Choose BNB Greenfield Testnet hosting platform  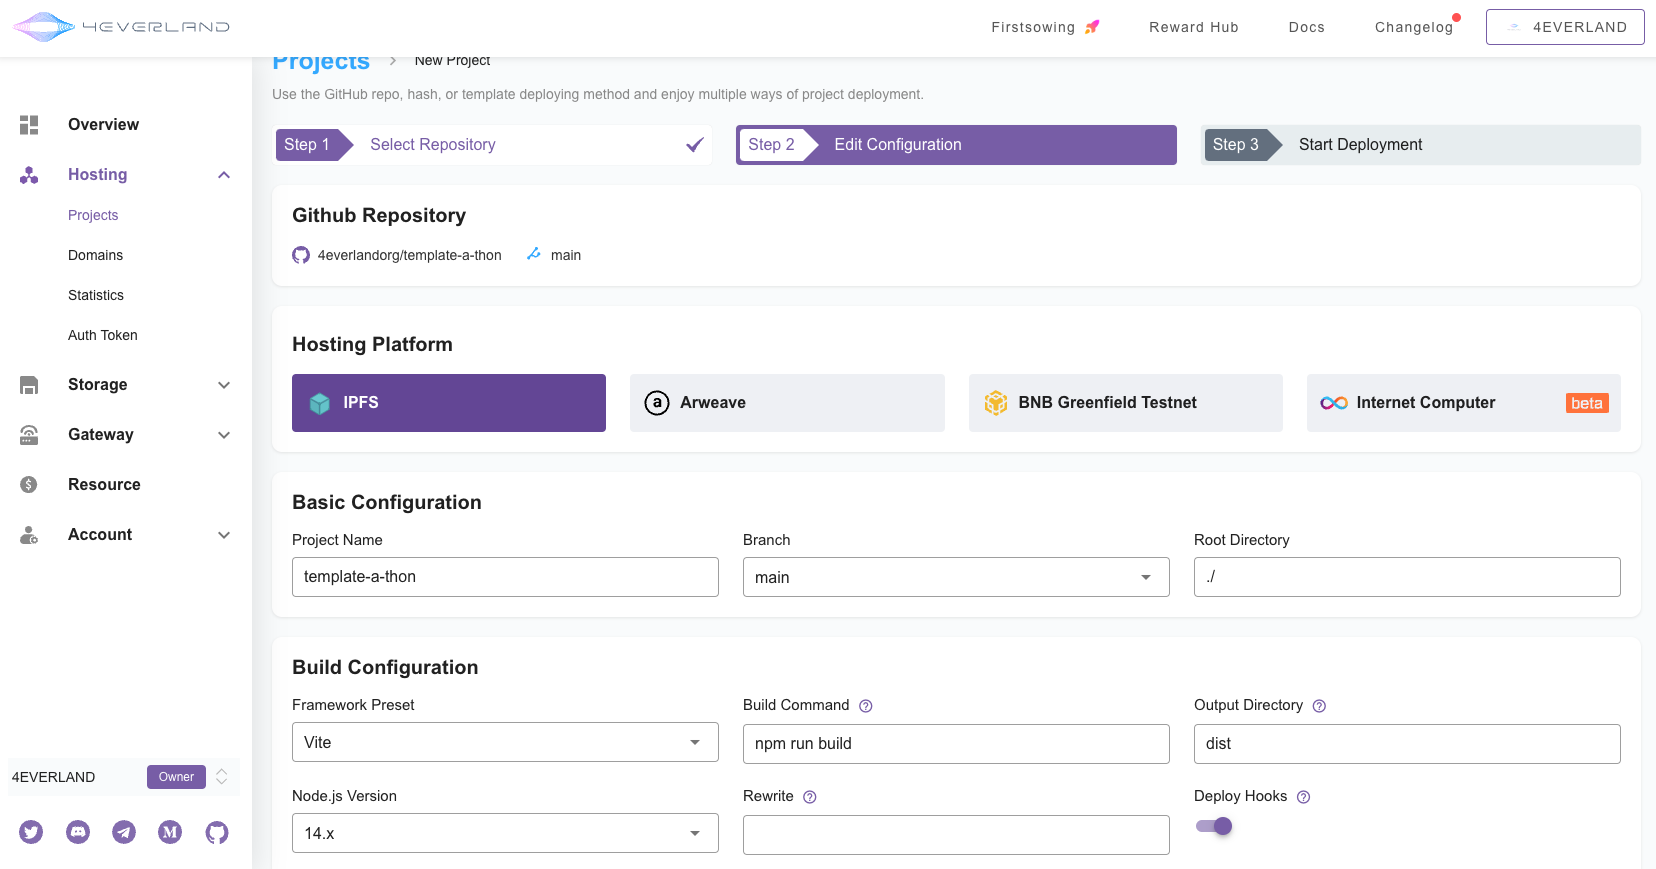click(x=1125, y=403)
